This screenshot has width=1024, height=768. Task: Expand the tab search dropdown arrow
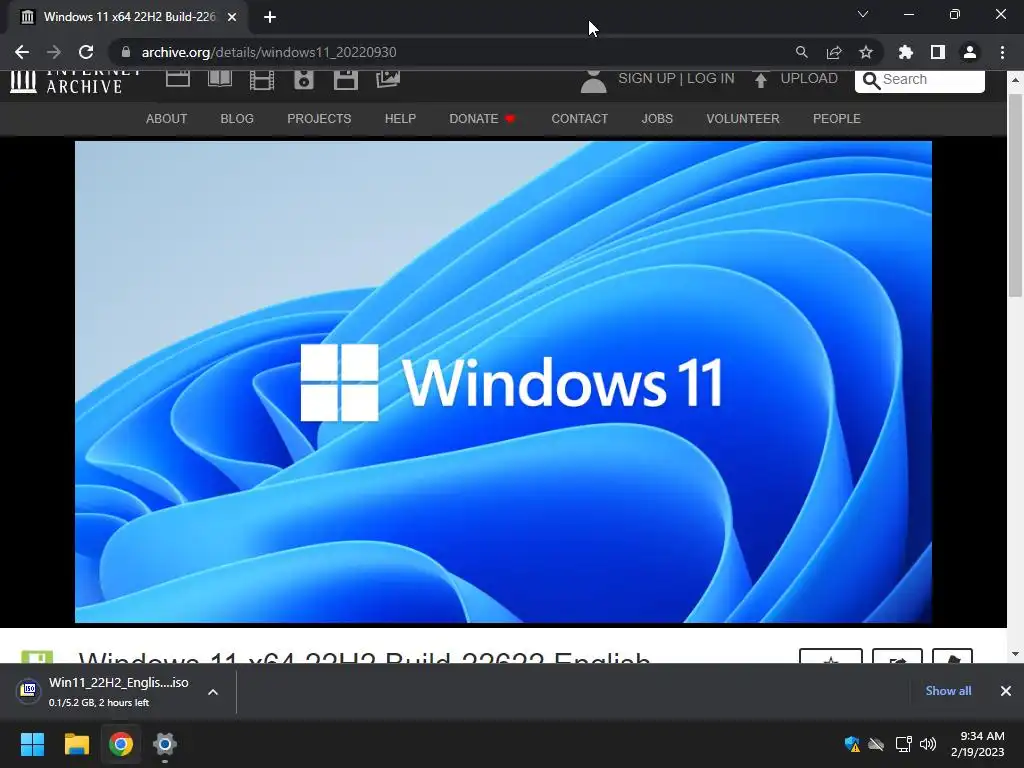point(863,14)
